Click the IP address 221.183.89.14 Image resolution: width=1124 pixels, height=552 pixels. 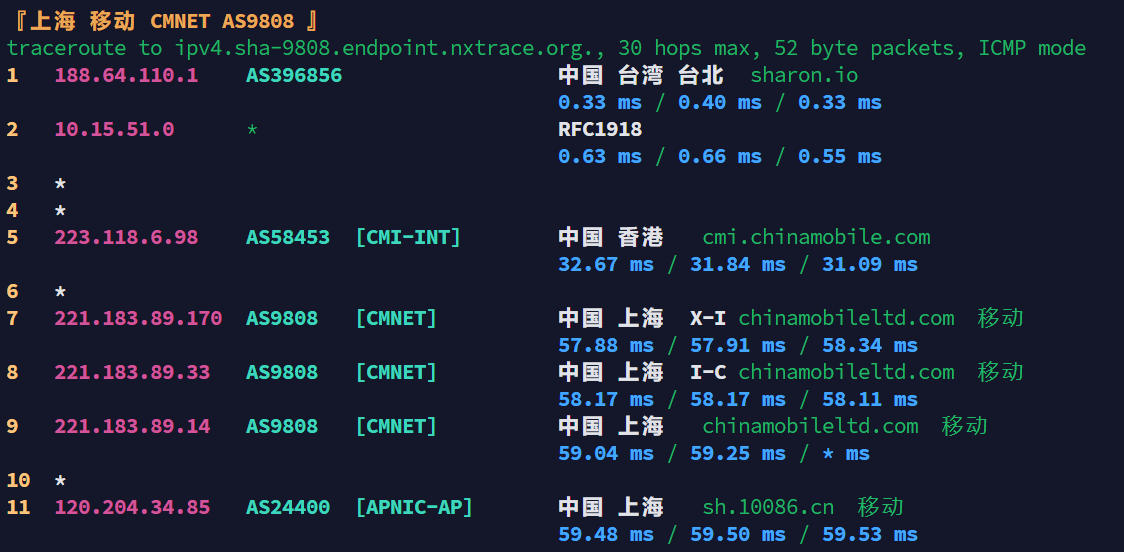[132, 426]
